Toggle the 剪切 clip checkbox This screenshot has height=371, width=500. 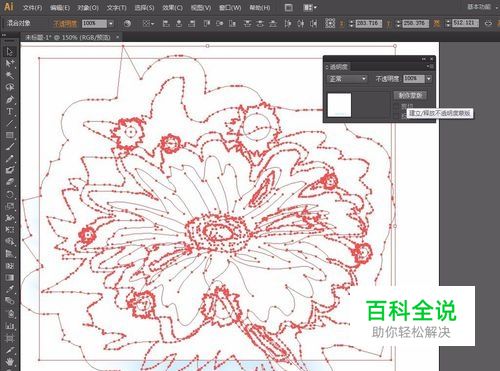(x=396, y=106)
